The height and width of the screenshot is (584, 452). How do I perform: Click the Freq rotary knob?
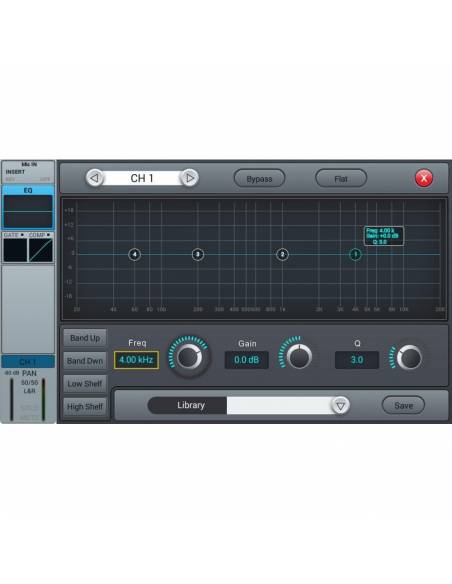pyautogui.click(x=189, y=357)
